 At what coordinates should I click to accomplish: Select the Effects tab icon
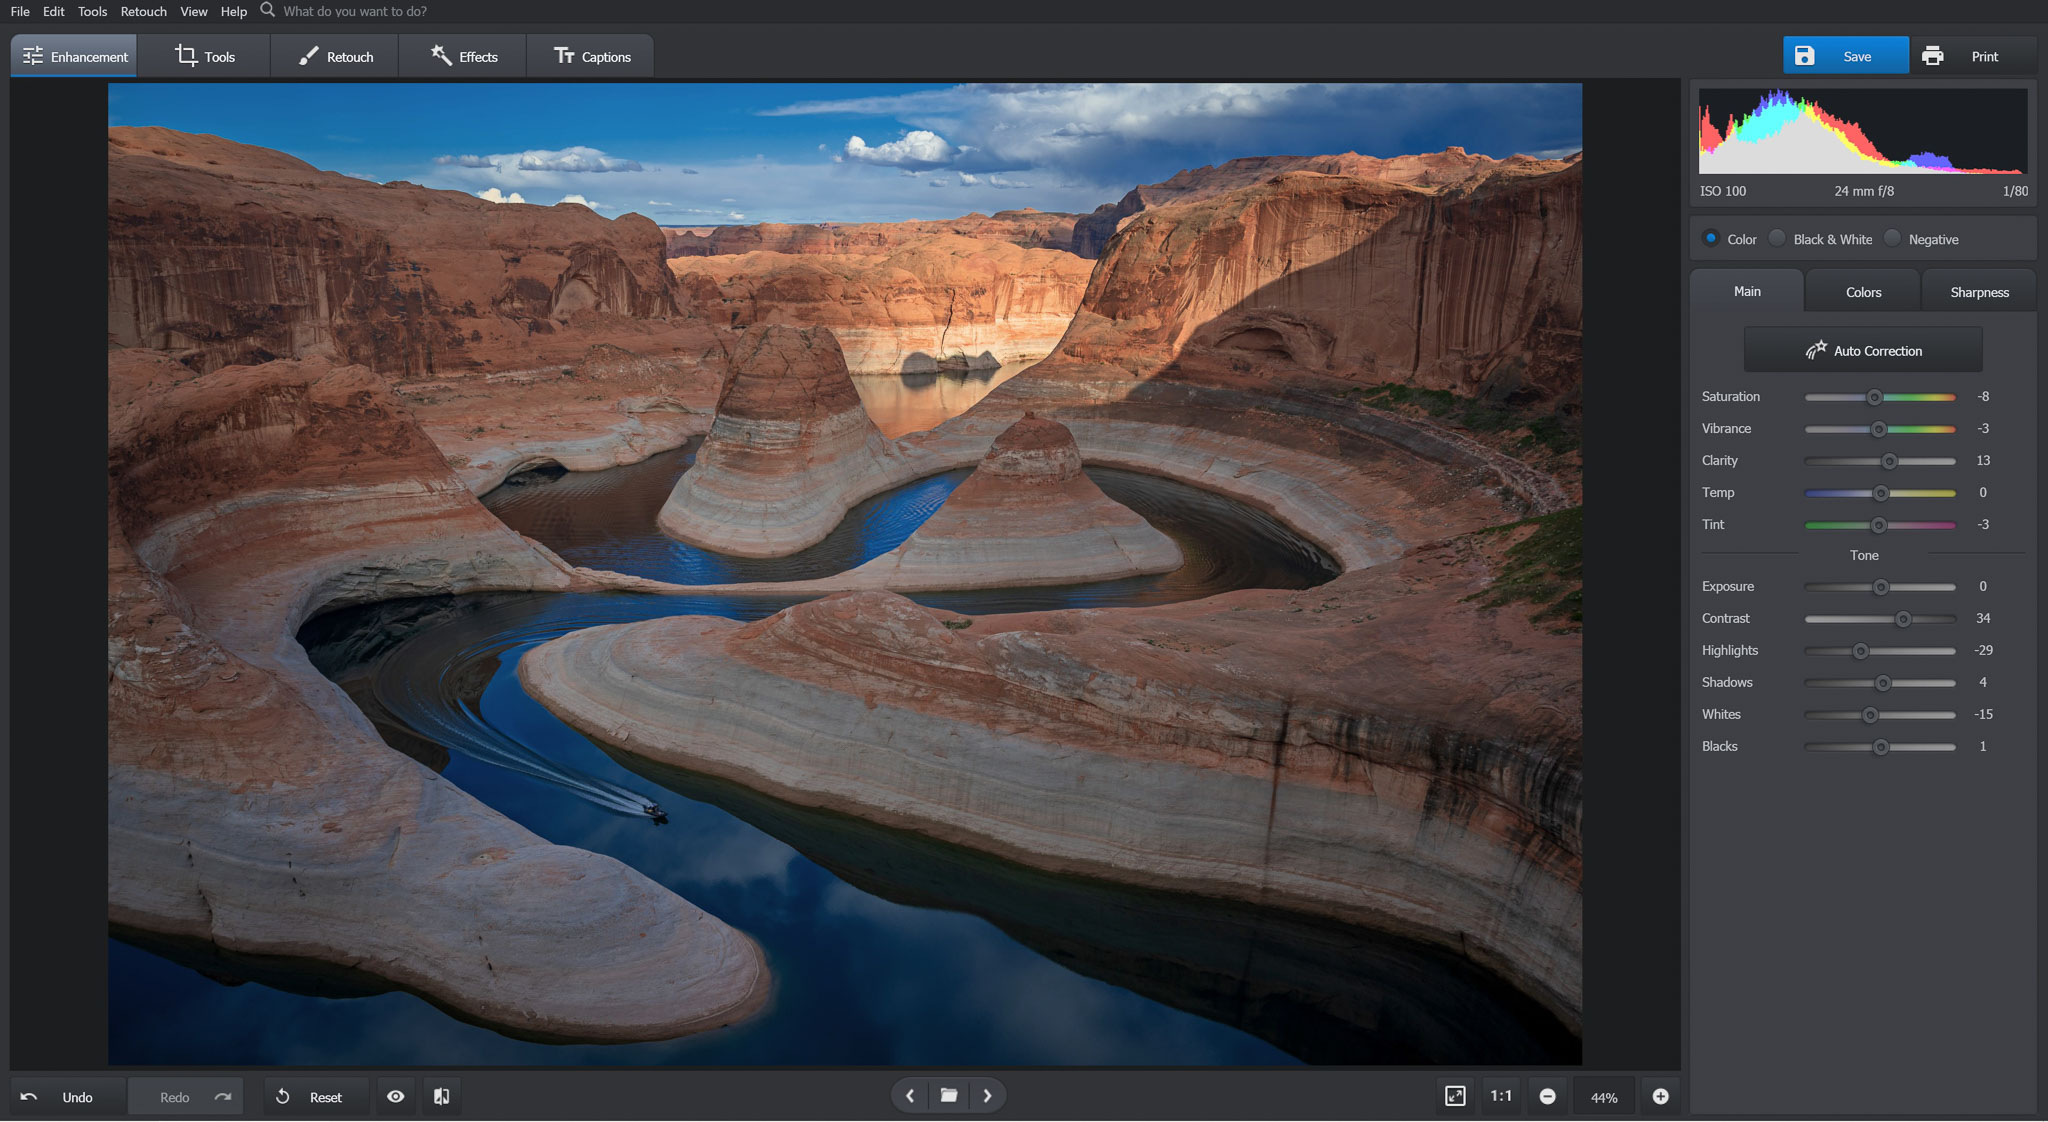[x=440, y=56]
